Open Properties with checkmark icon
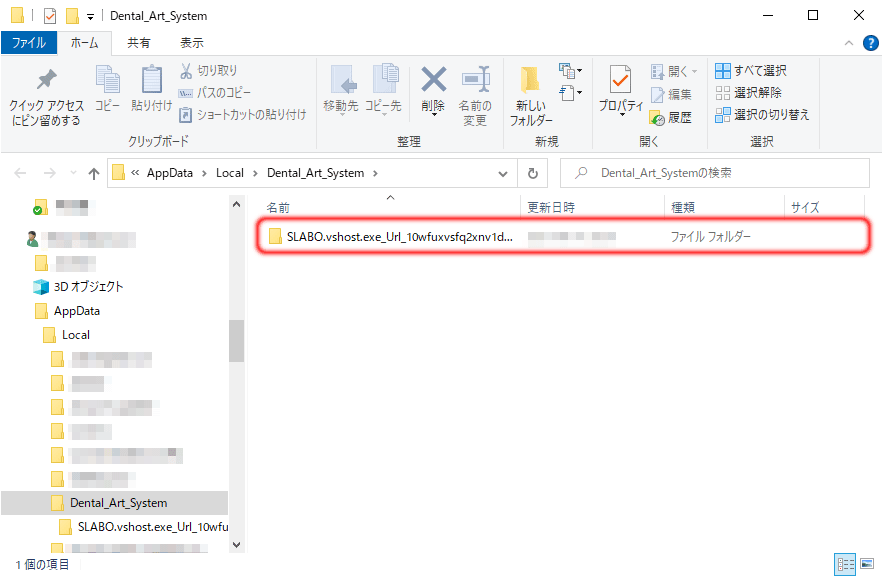The image size is (883, 577). 620,81
